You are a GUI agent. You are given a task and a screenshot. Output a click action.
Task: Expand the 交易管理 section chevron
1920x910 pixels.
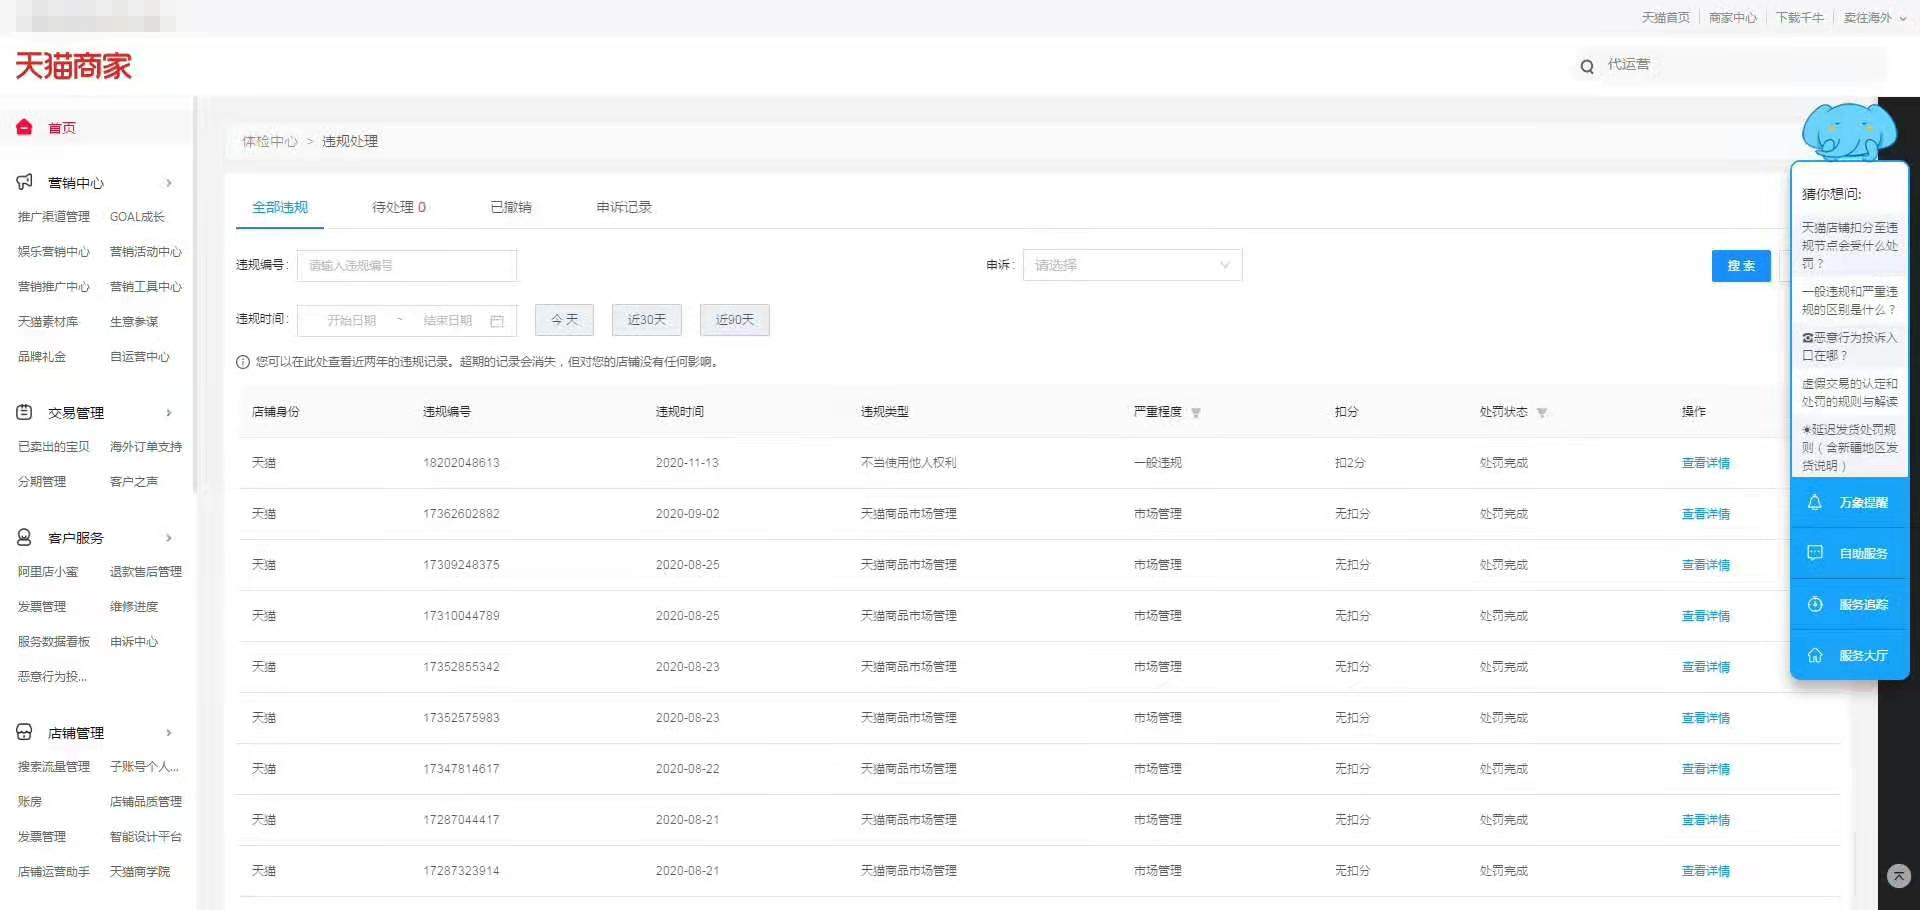click(x=169, y=413)
